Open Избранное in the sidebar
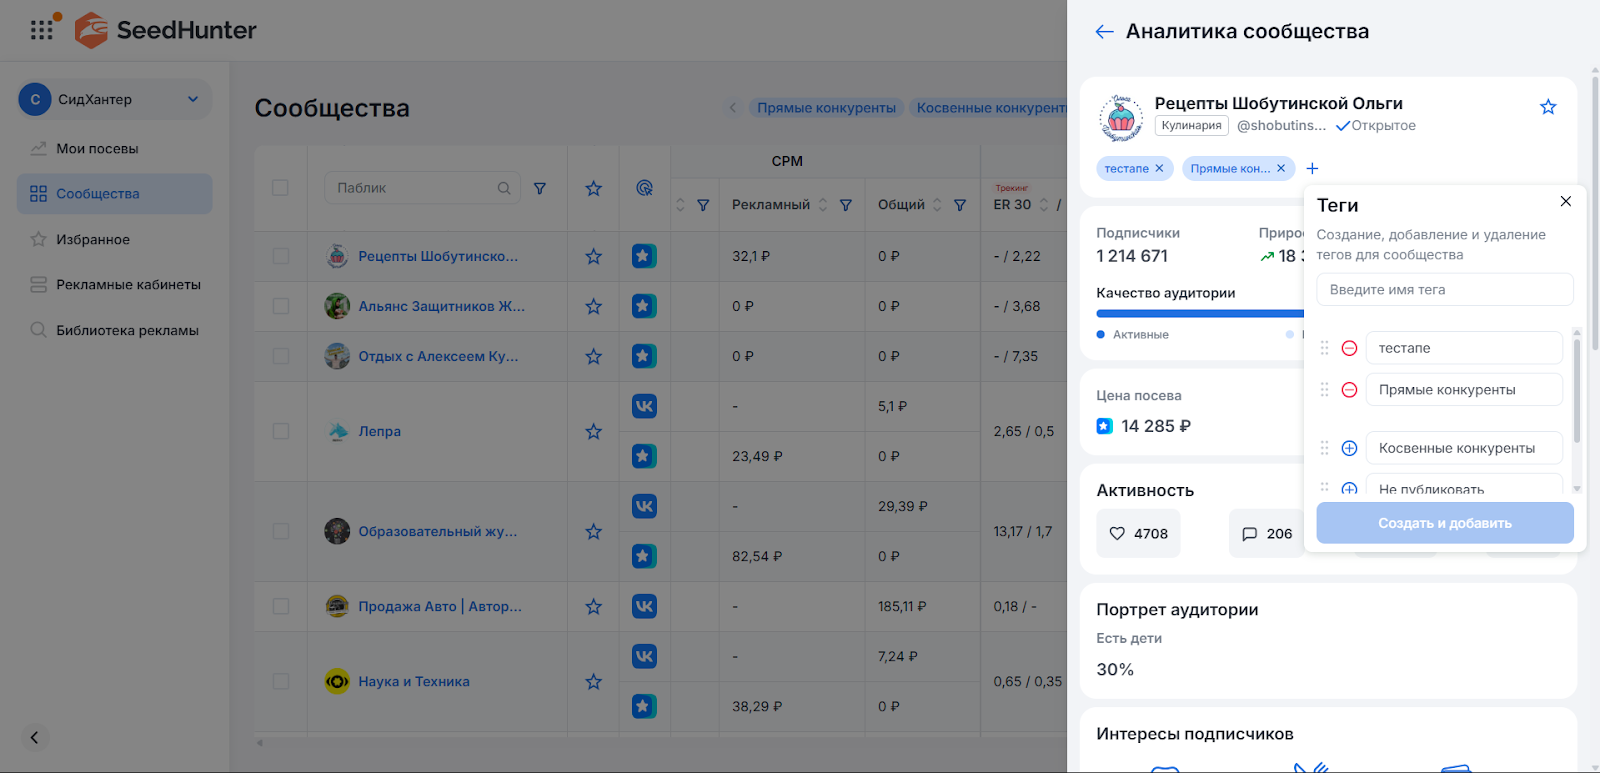The width and height of the screenshot is (1600, 773). pyautogui.click(x=92, y=239)
